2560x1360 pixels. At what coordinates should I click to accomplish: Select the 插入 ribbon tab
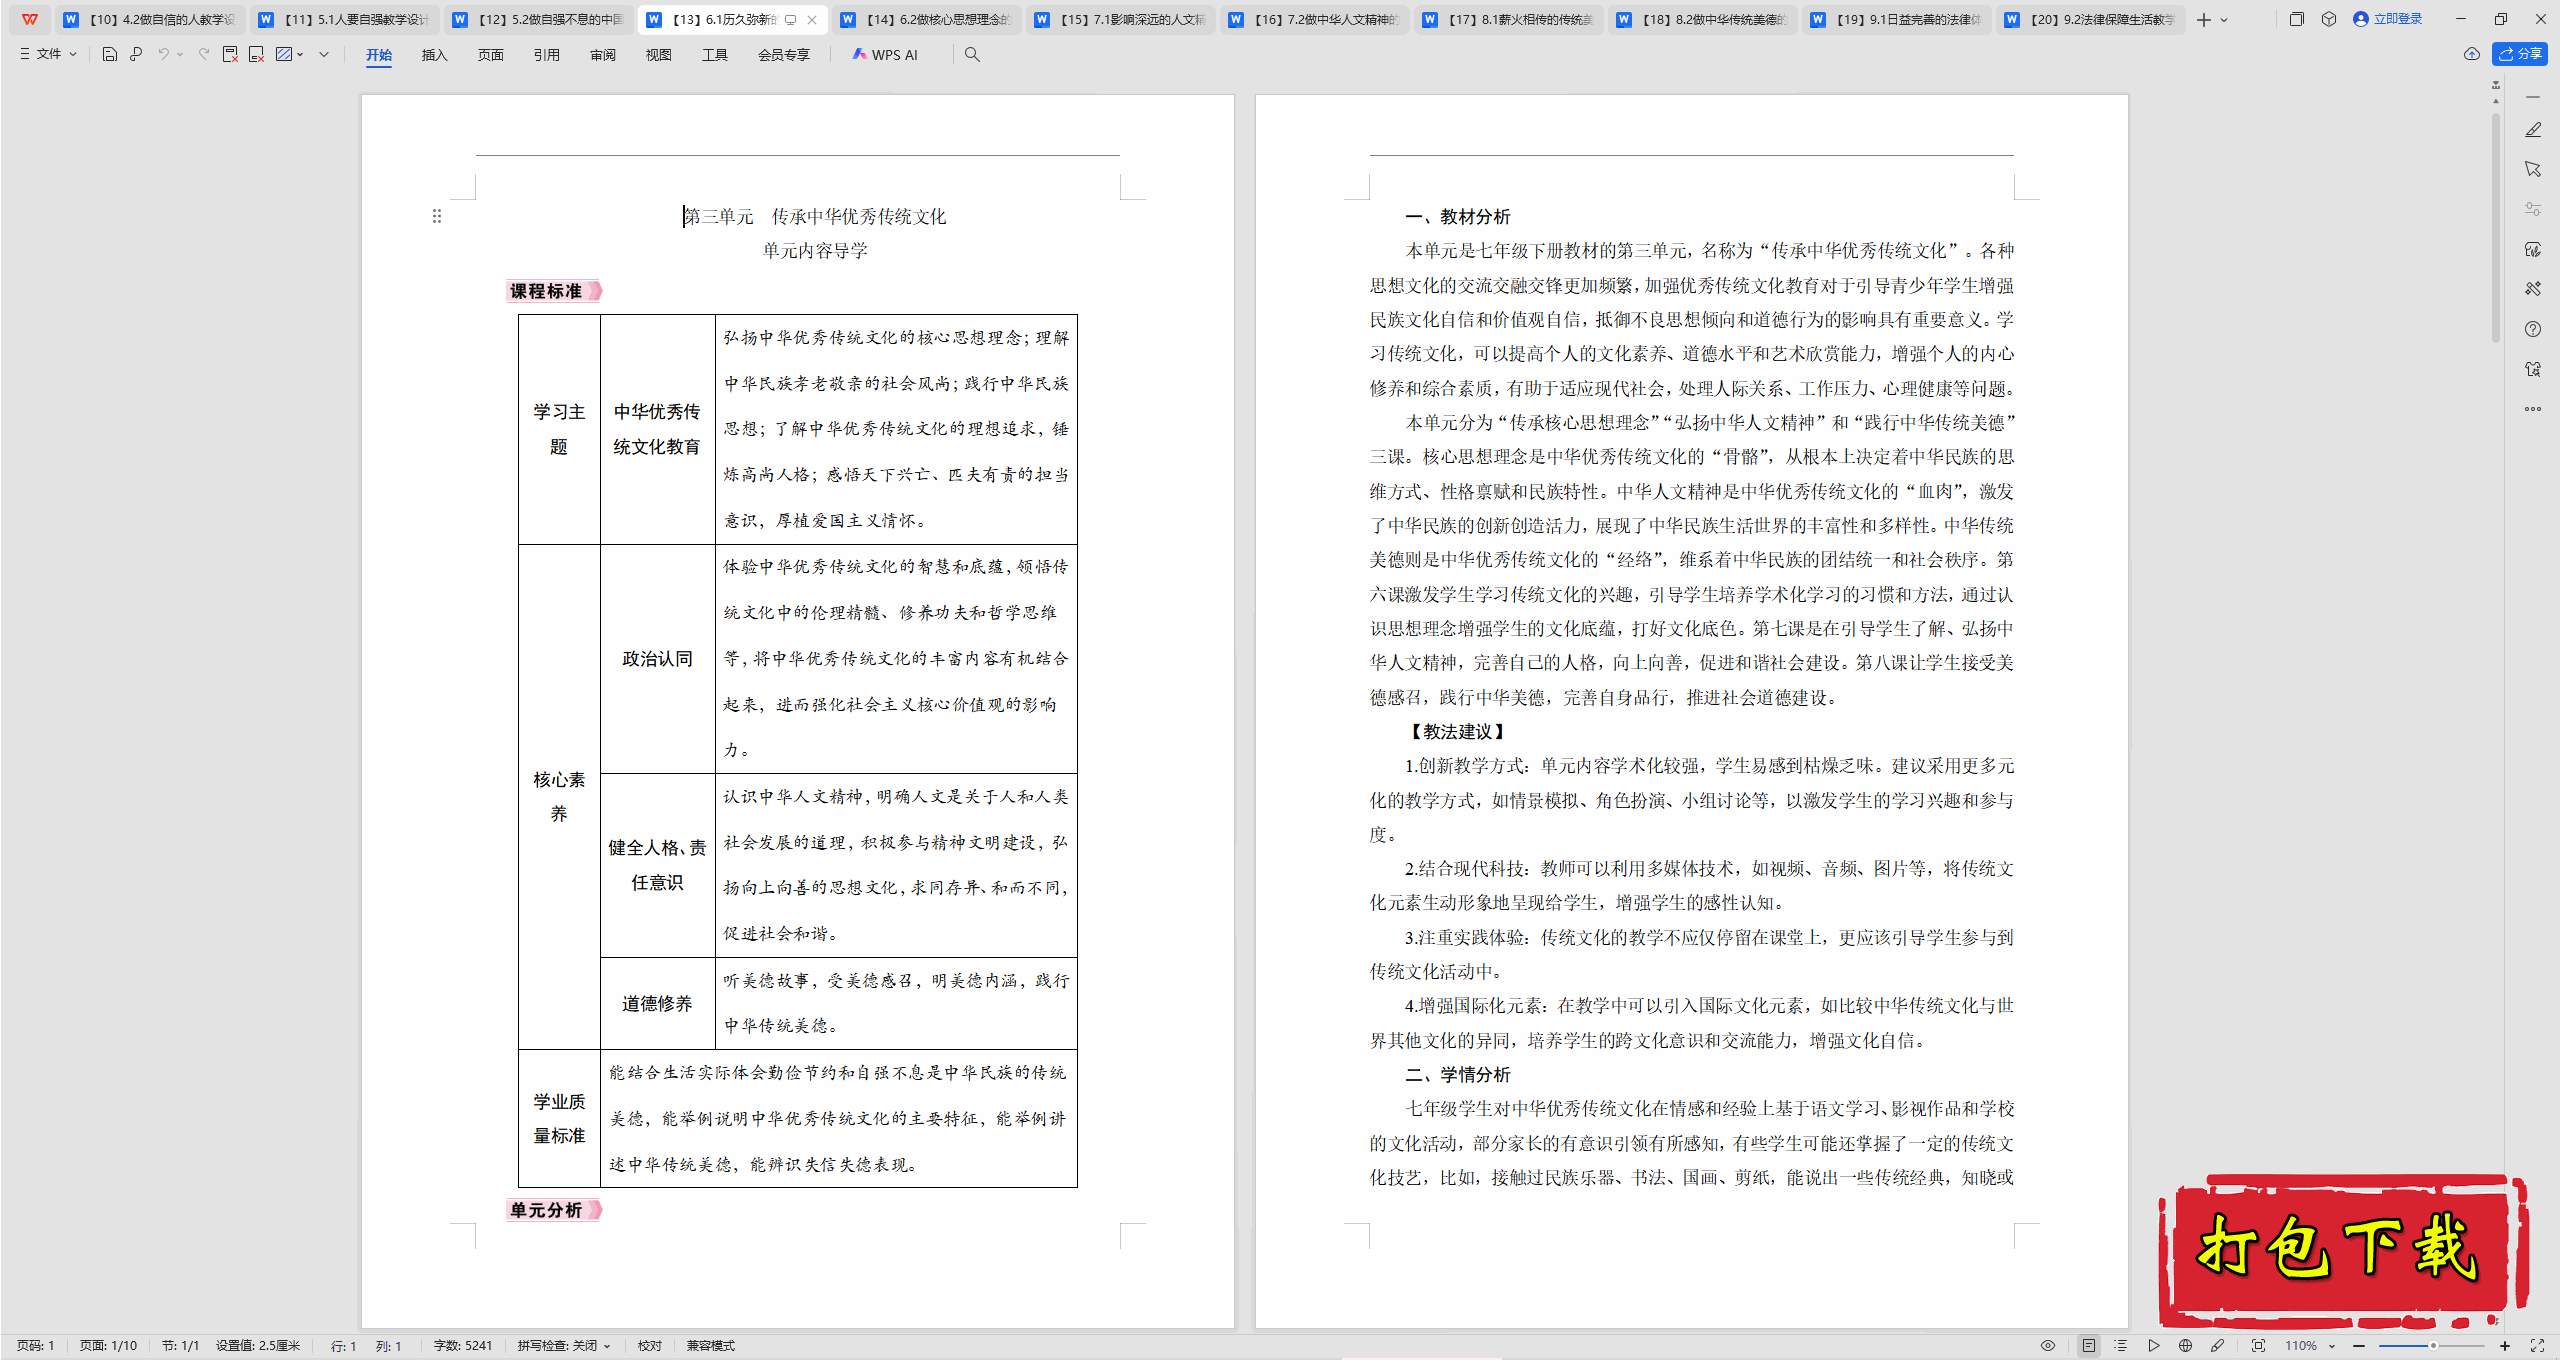[x=434, y=55]
